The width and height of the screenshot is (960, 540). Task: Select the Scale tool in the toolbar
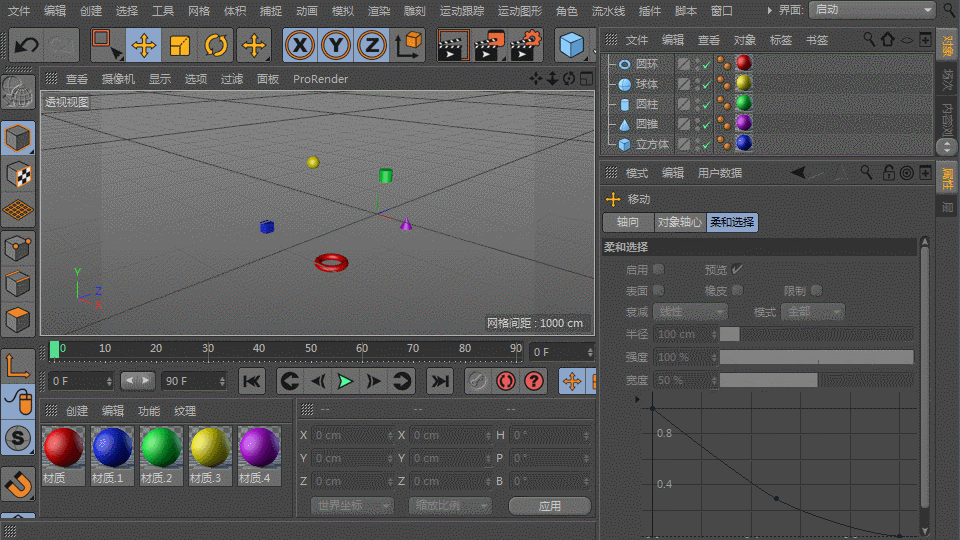click(x=180, y=45)
